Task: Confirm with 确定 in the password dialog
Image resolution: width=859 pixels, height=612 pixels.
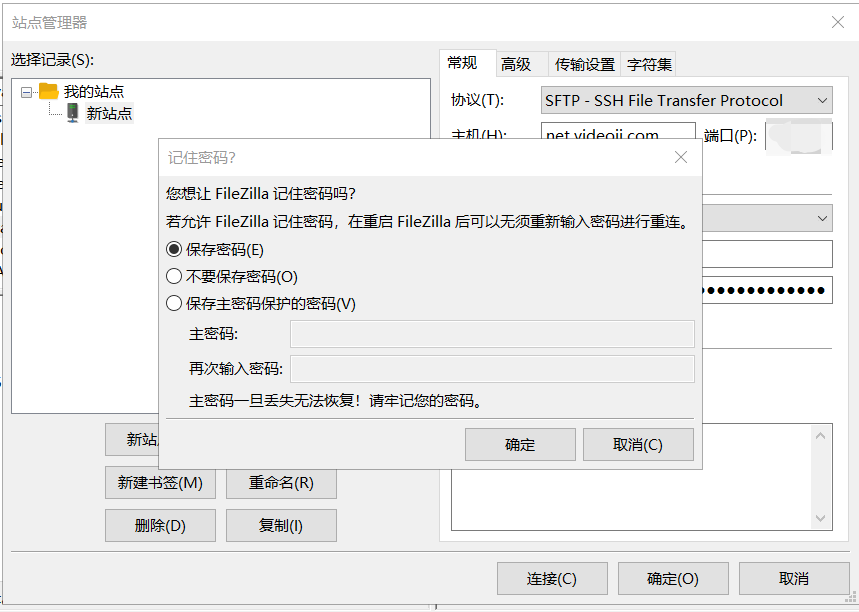Action: tap(520, 445)
